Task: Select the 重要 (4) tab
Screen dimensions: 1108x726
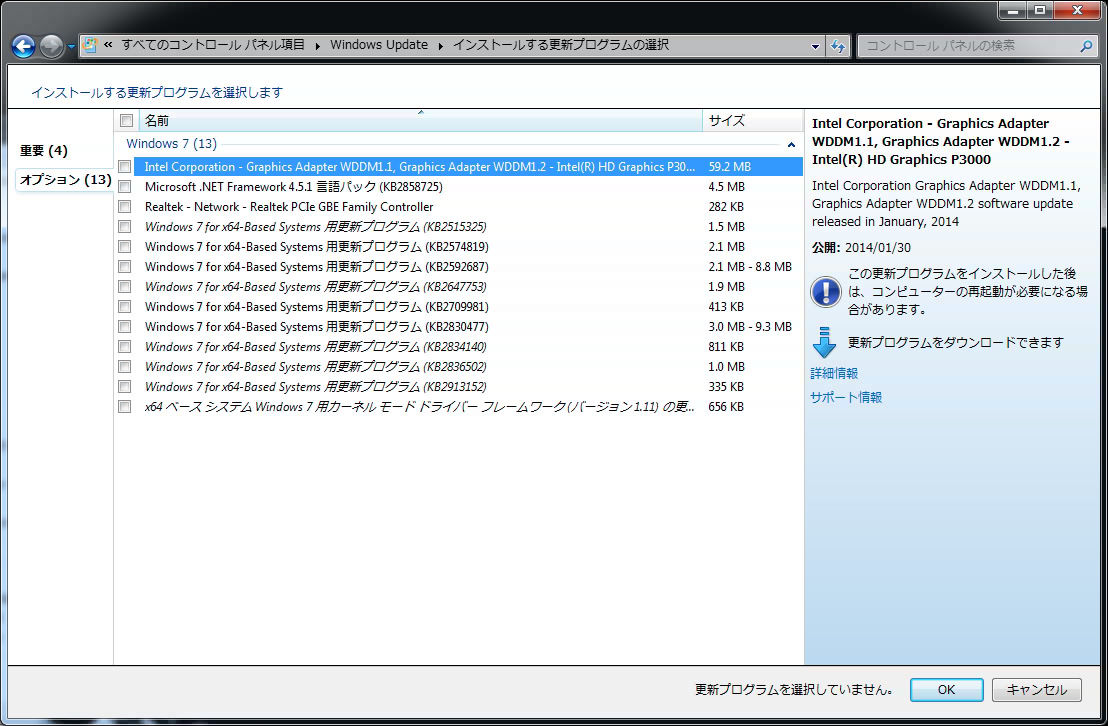Action: (x=44, y=151)
